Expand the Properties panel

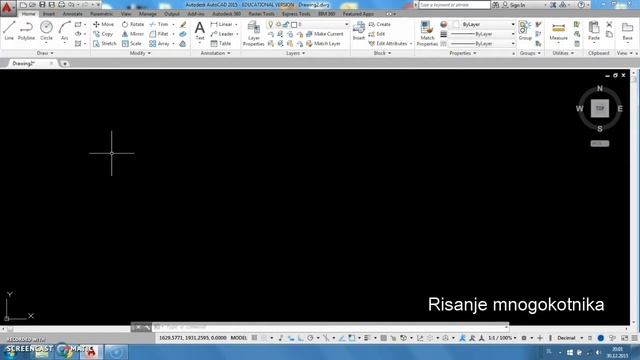pyautogui.click(x=462, y=53)
